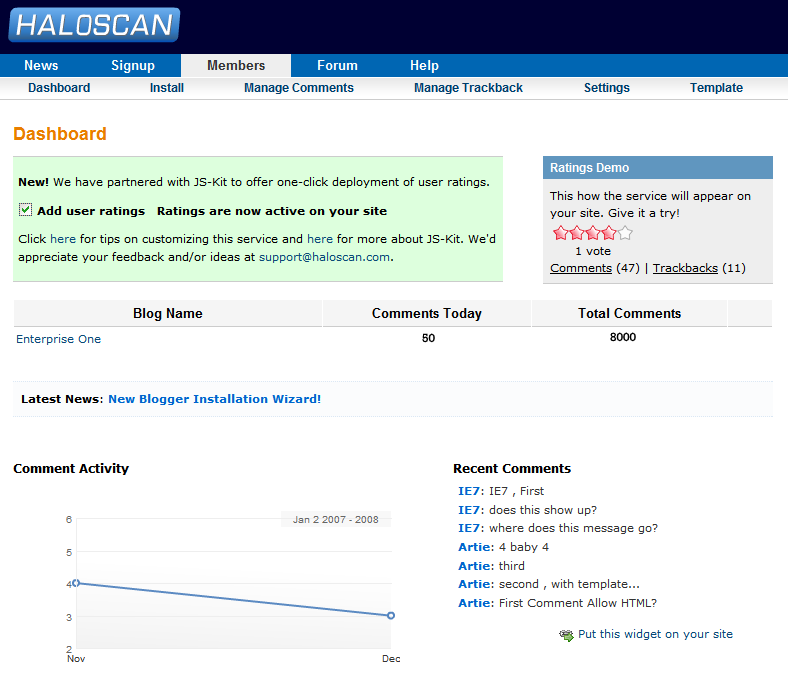Click the Nov data point on chart
Viewport: 788px width, 682px height.
tap(76, 583)
